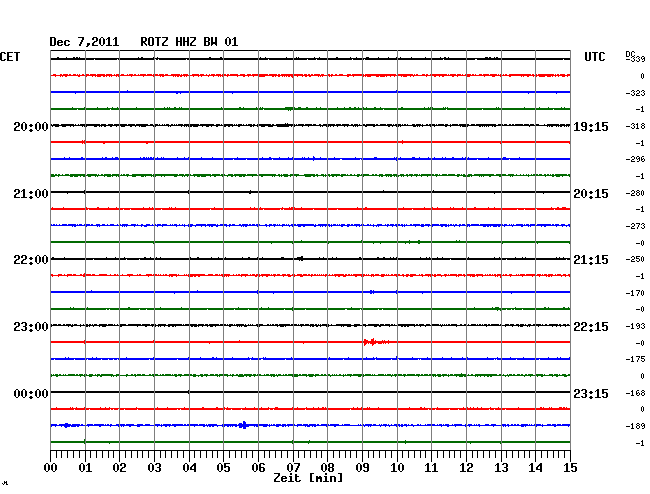This screenshot has width=650, height=494.
Task: Click the minute axis label '13'
Action: coord(501,468)
